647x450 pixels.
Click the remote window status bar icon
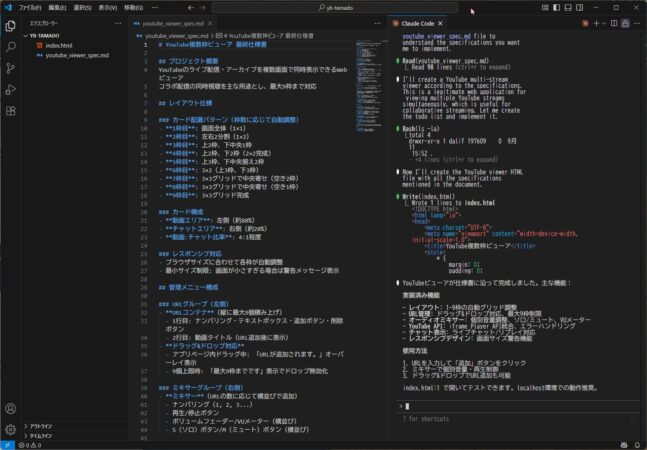coord(7,445)
